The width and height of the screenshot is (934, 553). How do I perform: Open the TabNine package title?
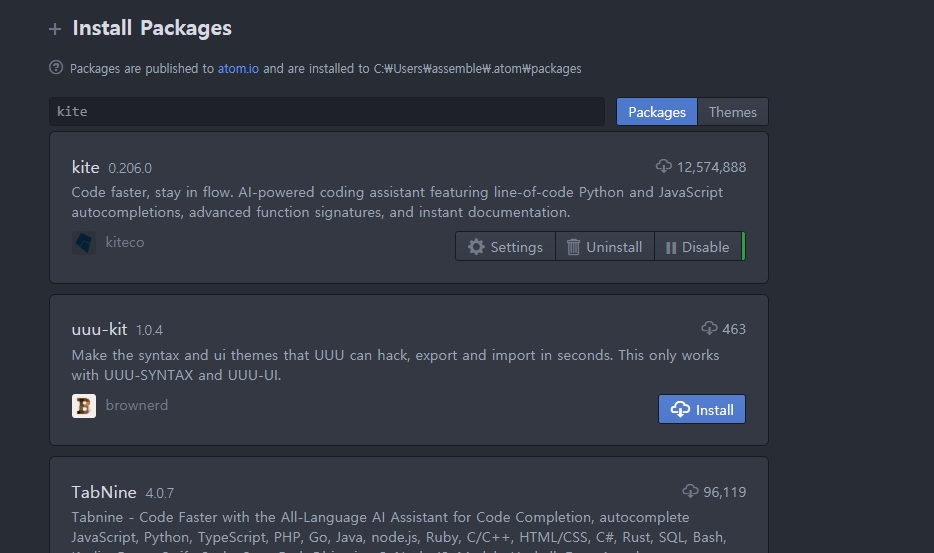[104, 492]
